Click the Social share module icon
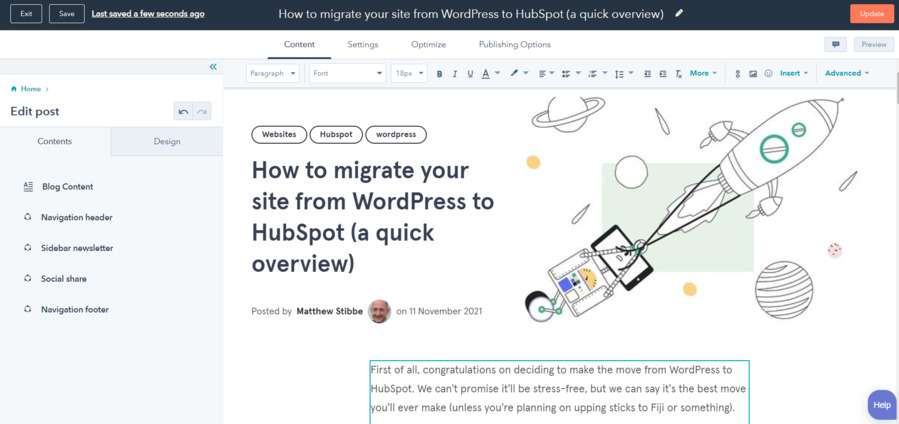Viewport: 899px width, 424px height. click(28, 278)
